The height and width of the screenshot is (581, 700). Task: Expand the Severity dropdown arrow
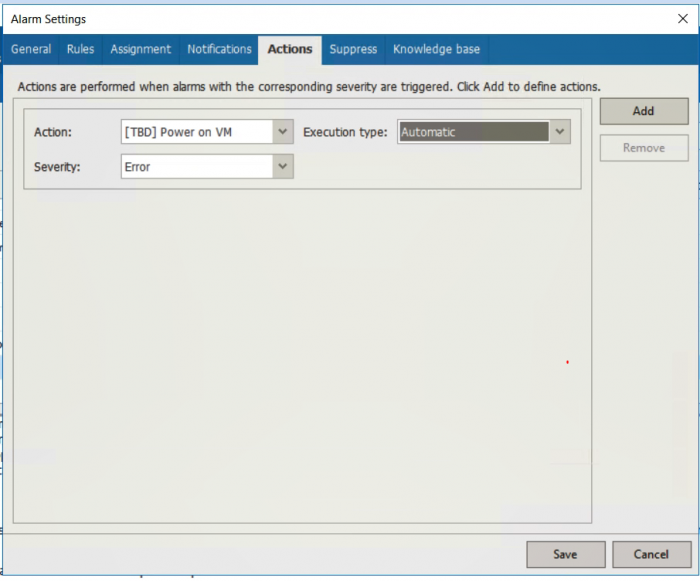[x=283, y=167]
